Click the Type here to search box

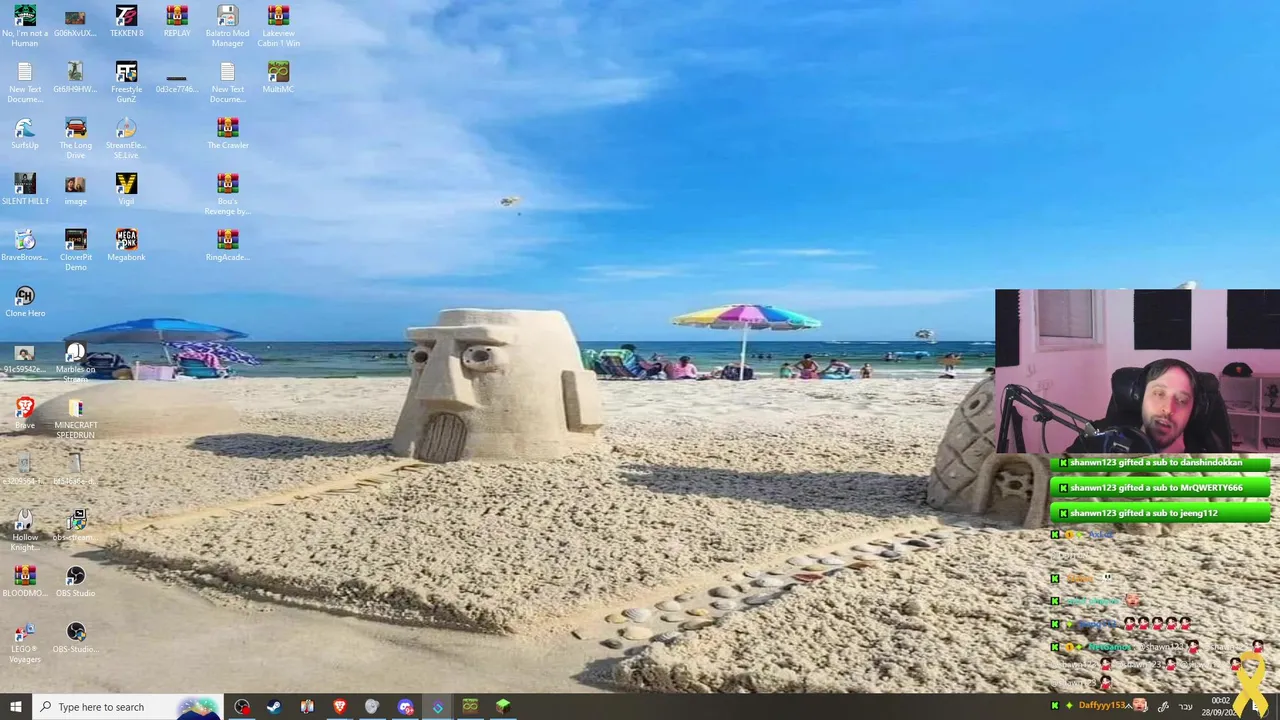click(x=127, y=706)
